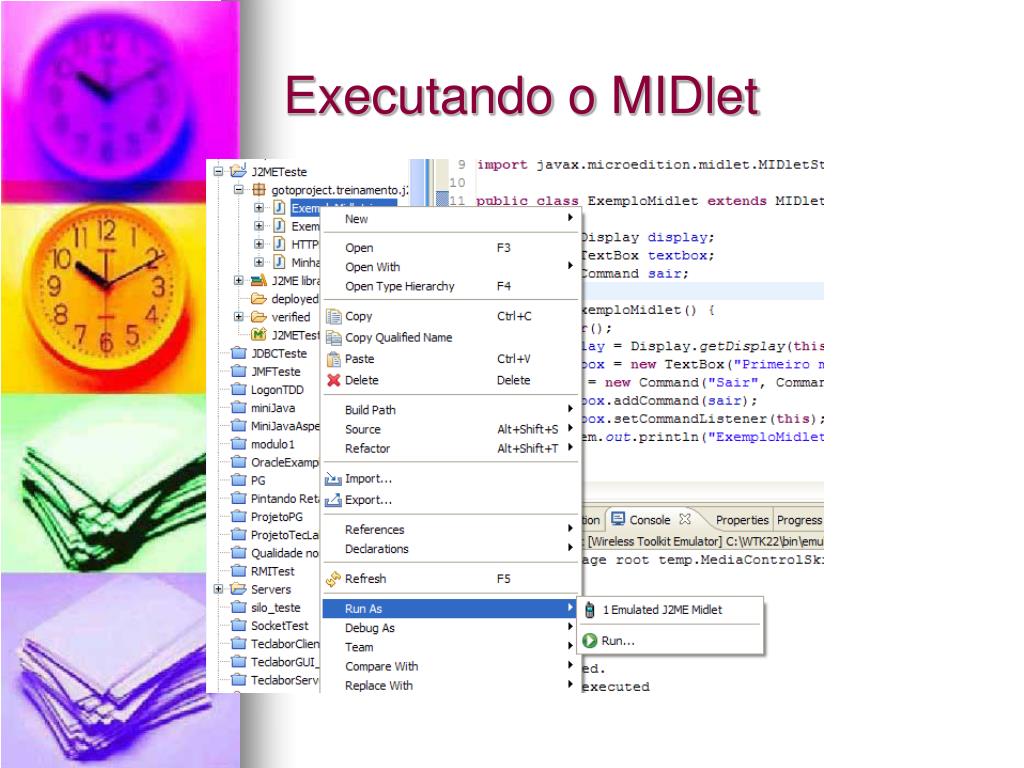Select ProjetoPG project in tree
Image resolution: width=1024 pixels, height=768 pixels.
[277, 517]
